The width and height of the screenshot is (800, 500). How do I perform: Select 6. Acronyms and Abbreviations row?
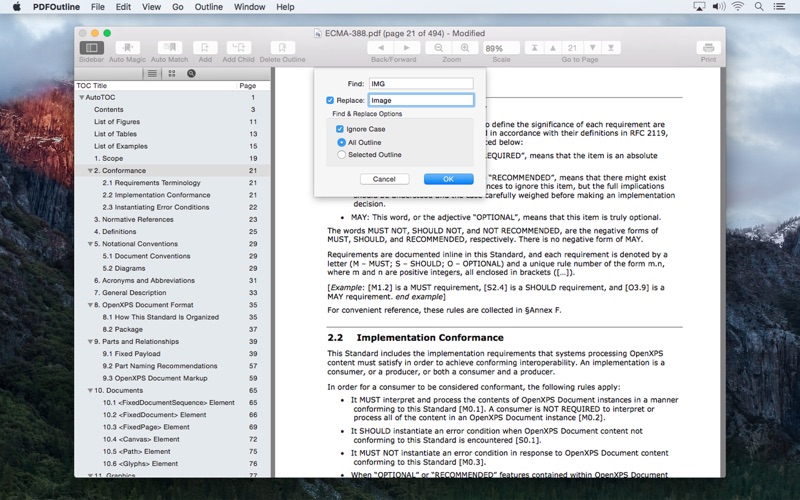(172, 281)
